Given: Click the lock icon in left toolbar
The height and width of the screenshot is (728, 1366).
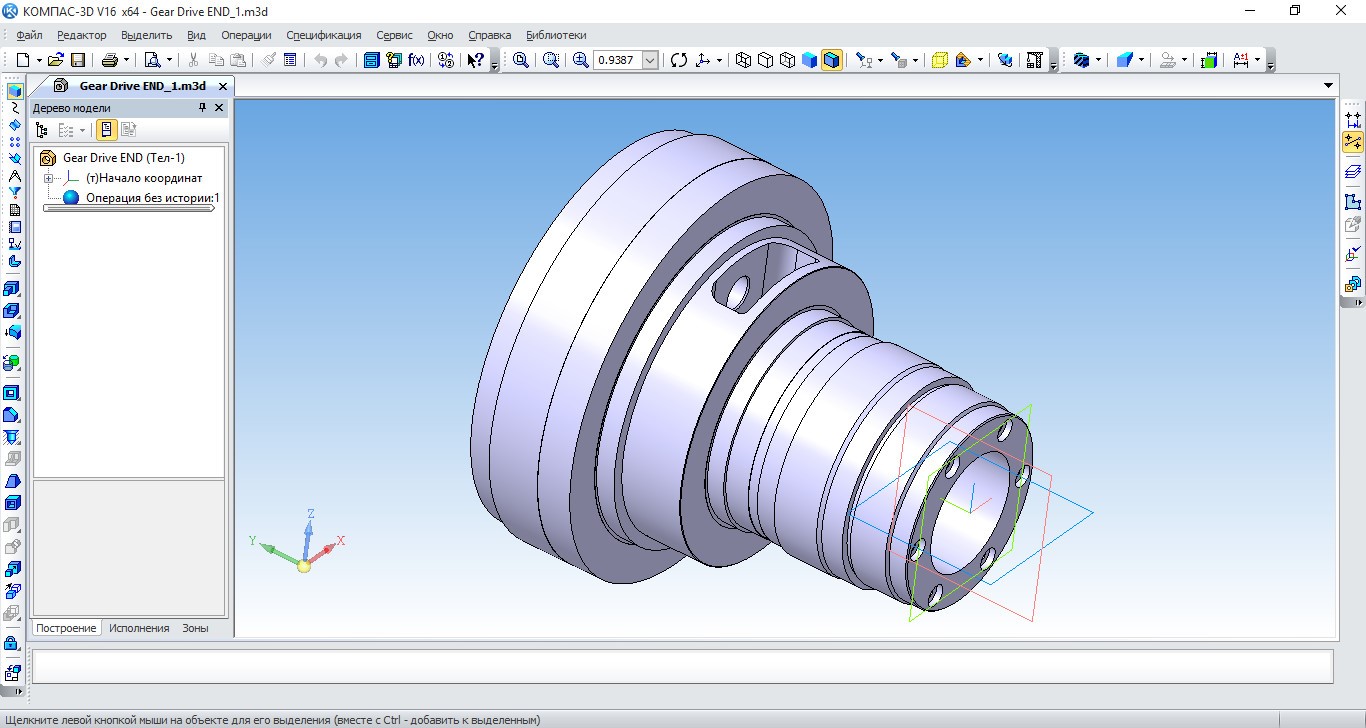Looking at the screenshot, I should 12,643.
